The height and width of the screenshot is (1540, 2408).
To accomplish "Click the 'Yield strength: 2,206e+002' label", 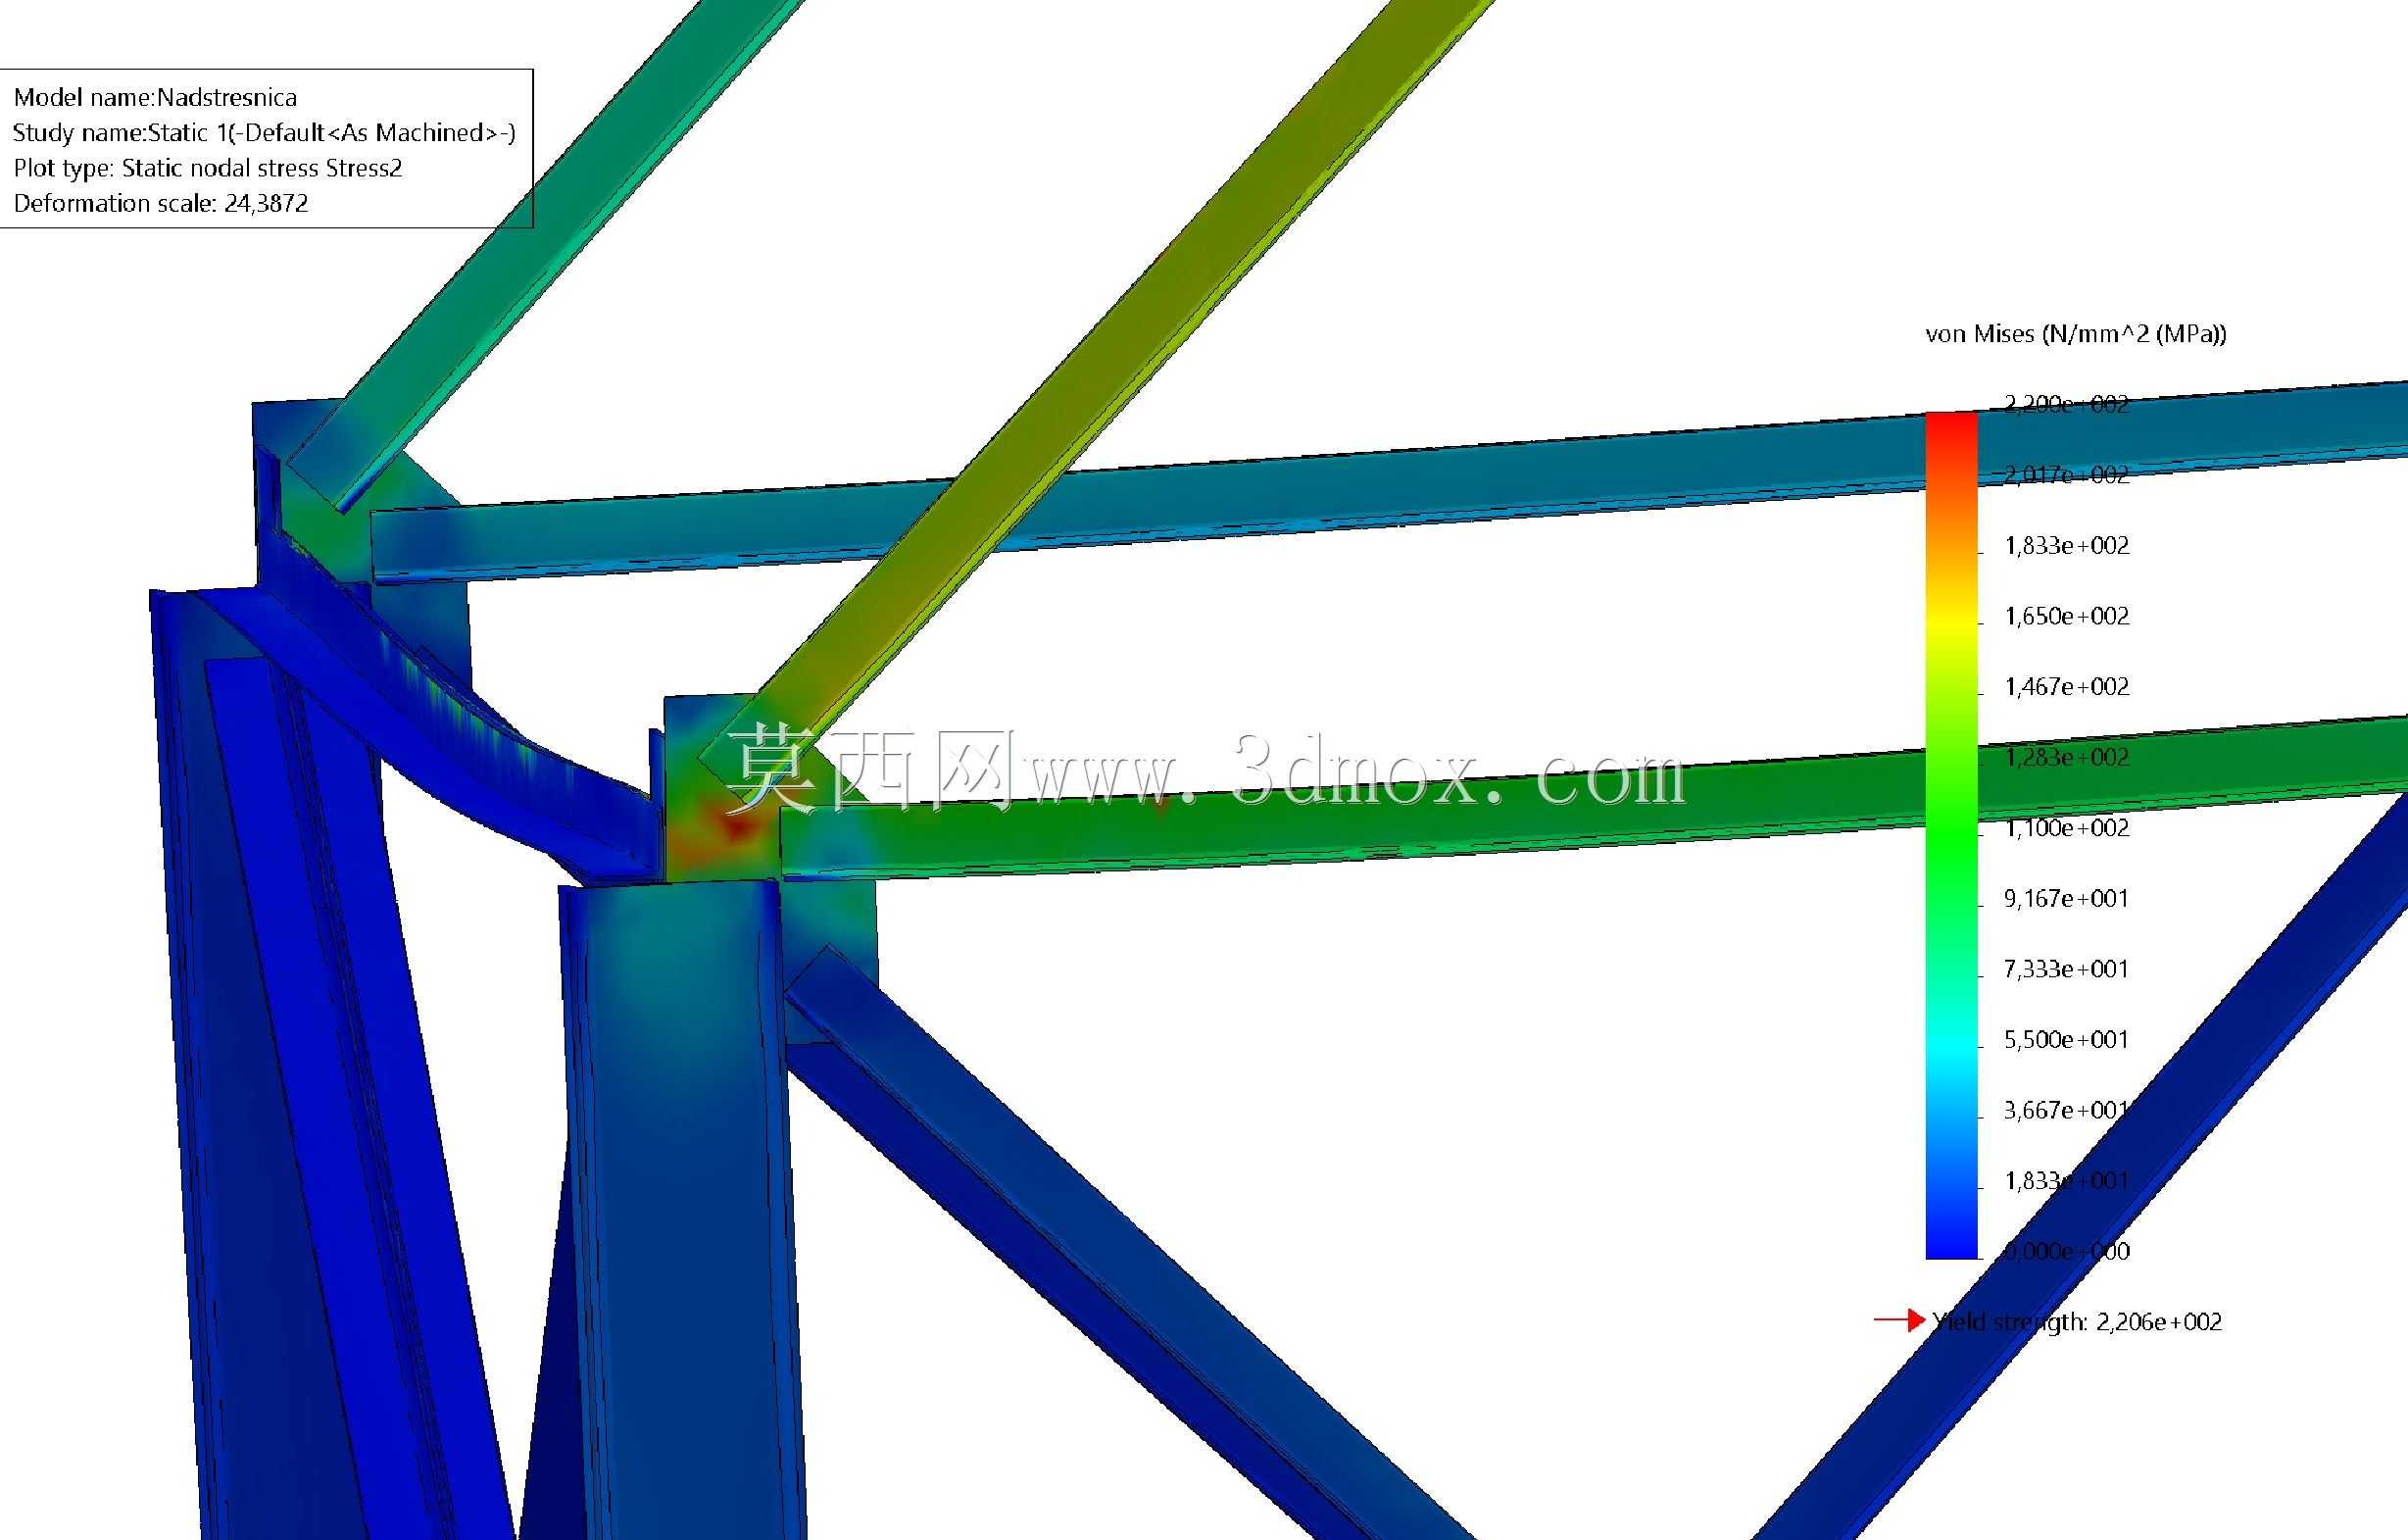I will point(2077,1322).
